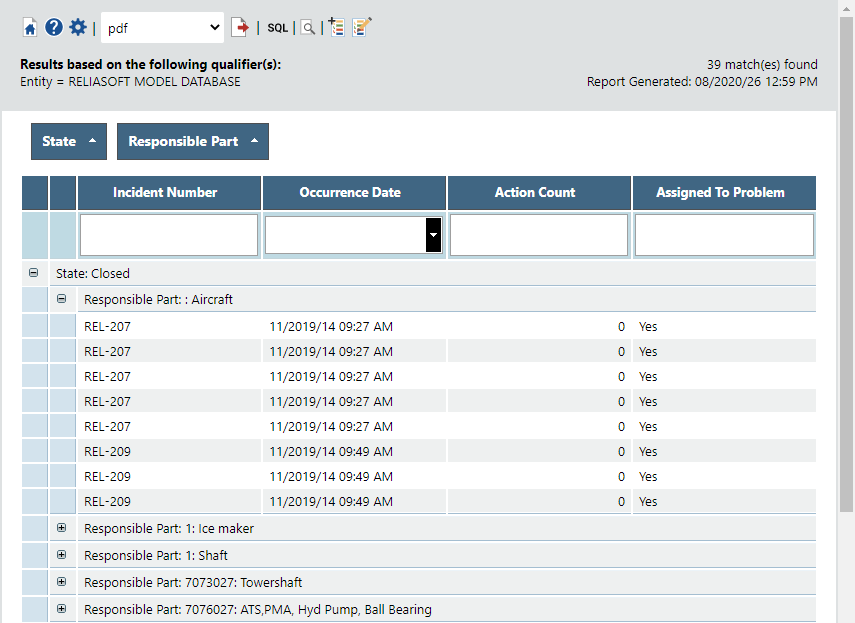Open the pdf export format dropdown
Image resolution: width=855 pixels, height=623 pixels.
(162, 28)
